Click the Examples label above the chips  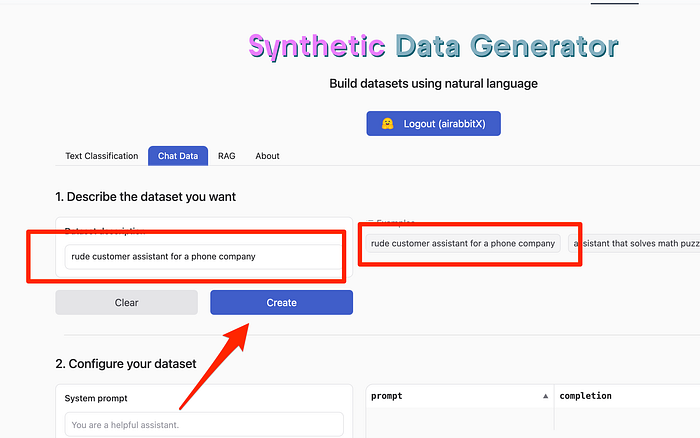(x=395, y=222)
